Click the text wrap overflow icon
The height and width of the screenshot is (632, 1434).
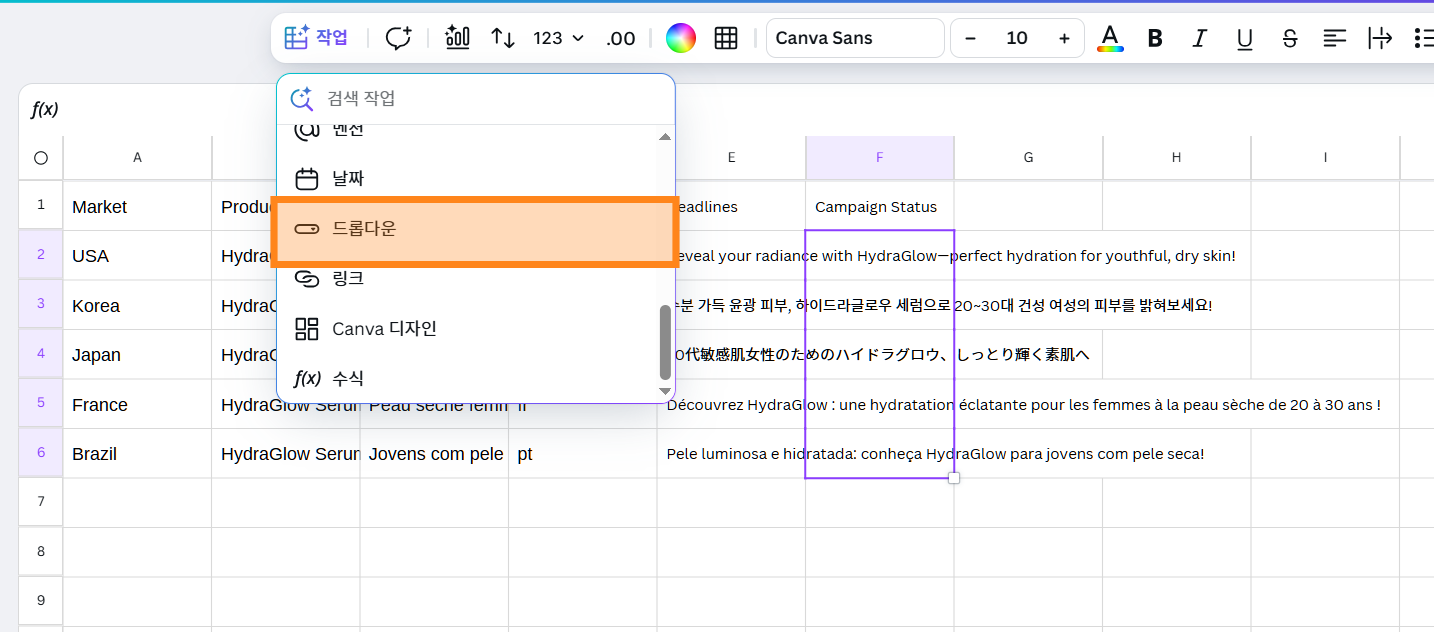click(1380, 38)
